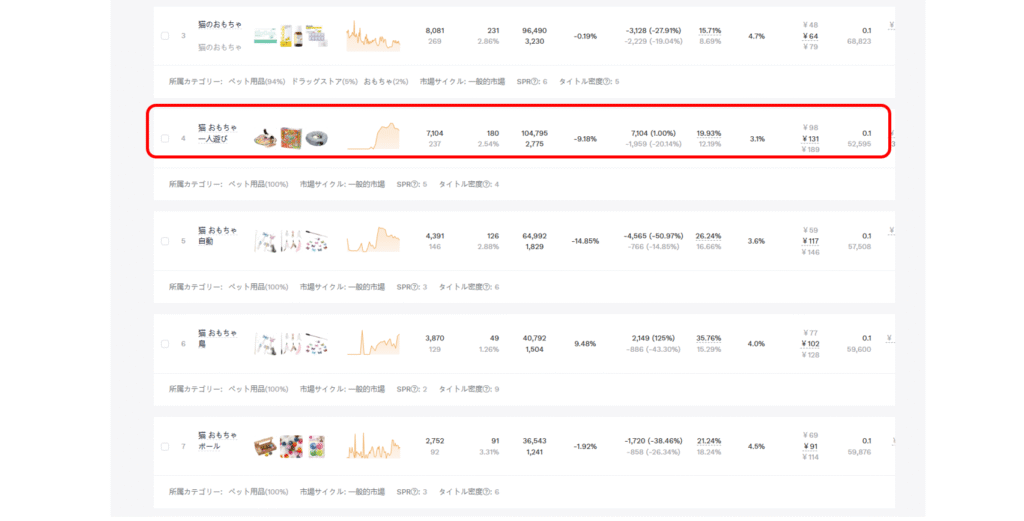Select checkbox for 猫 おもちゃ 一人遊び

click(165, 139)
